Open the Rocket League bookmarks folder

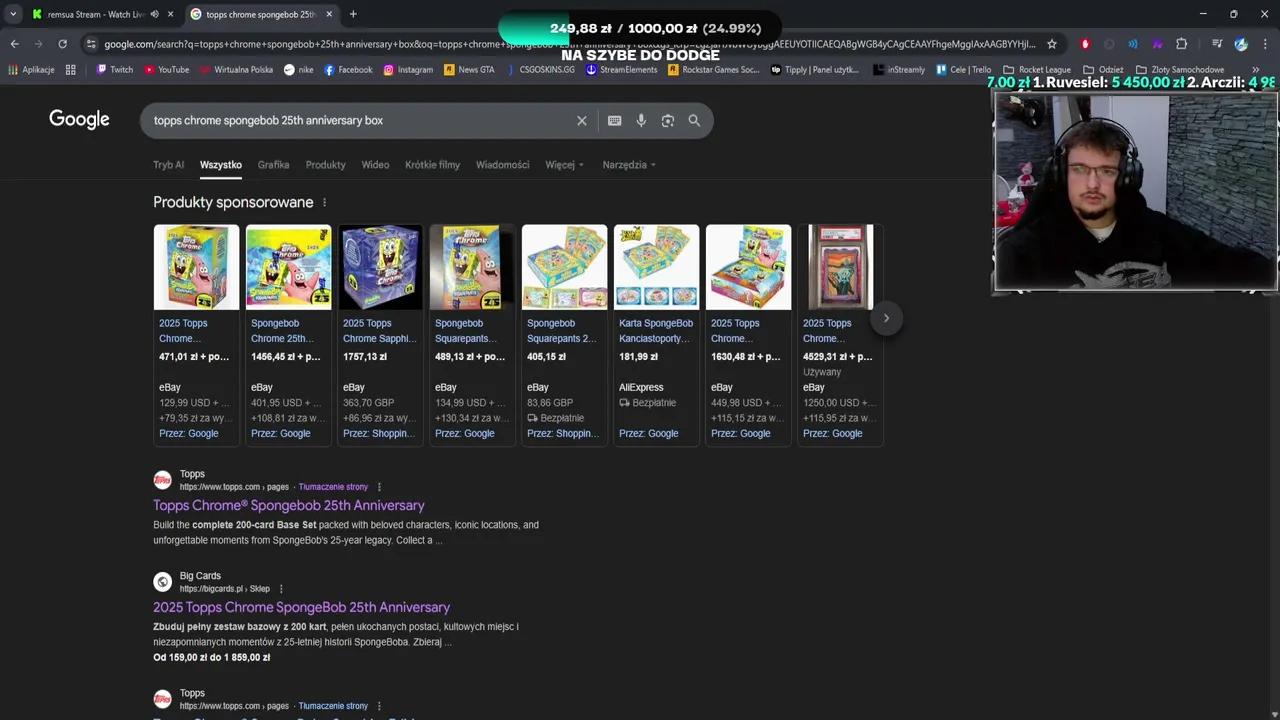[x=1036, y=70]
